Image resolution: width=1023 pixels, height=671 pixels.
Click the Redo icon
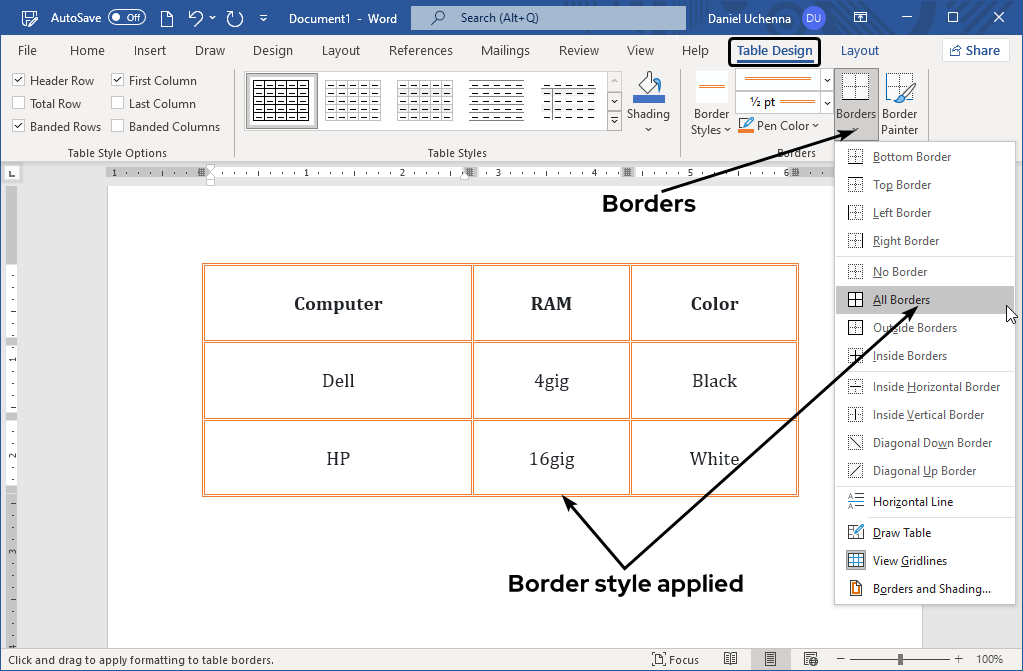pyautogui.click(x=235, y=17)
